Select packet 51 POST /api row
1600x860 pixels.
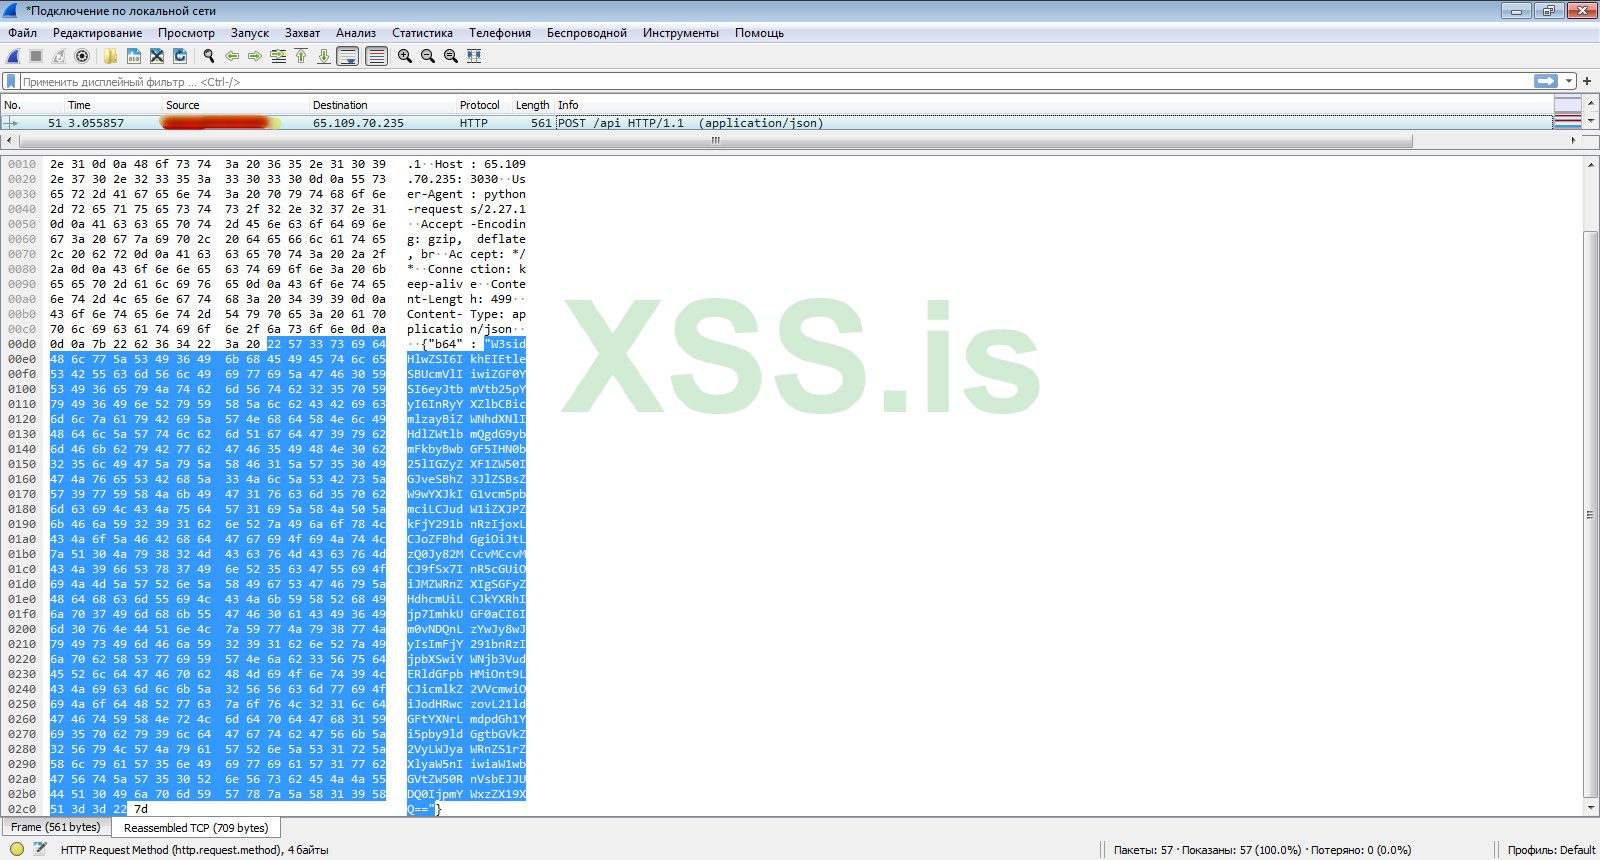tap(775, 123)
